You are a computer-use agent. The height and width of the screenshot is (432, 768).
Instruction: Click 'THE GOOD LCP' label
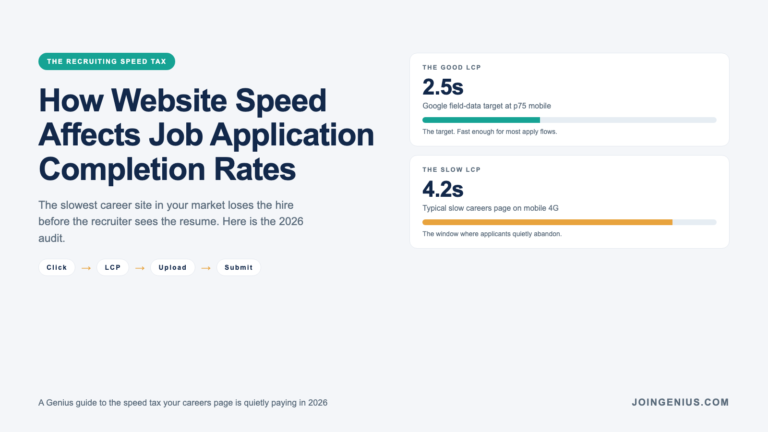452,68
